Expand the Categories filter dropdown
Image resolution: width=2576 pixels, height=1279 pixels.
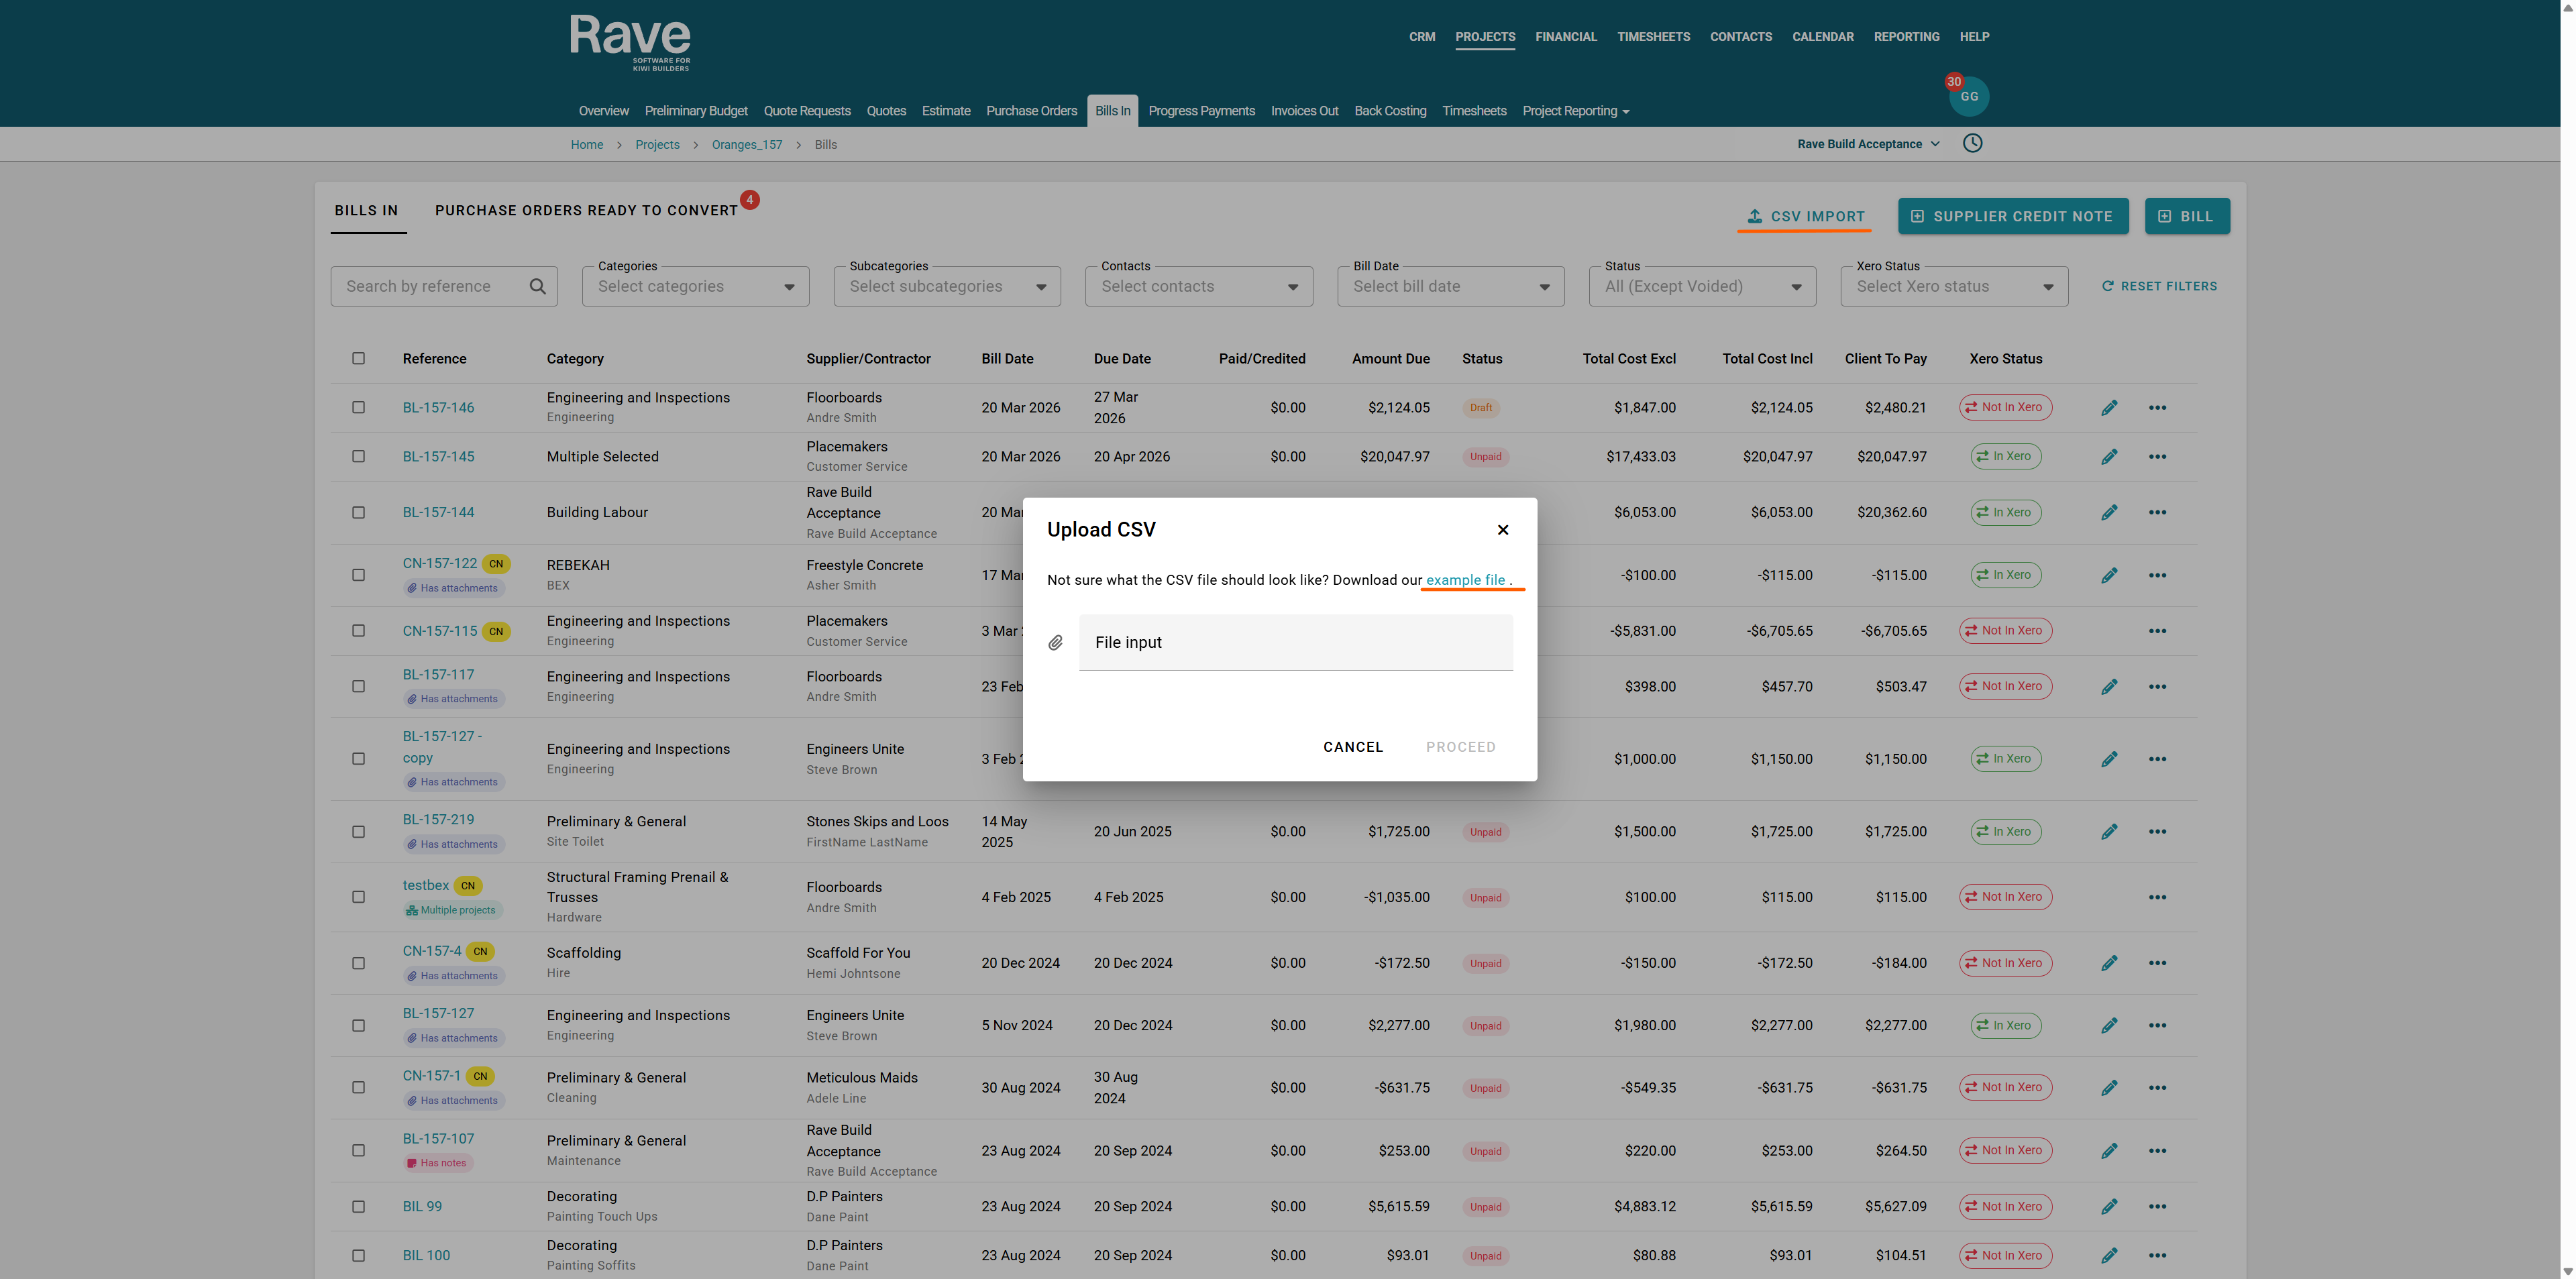tap(695, 287)
